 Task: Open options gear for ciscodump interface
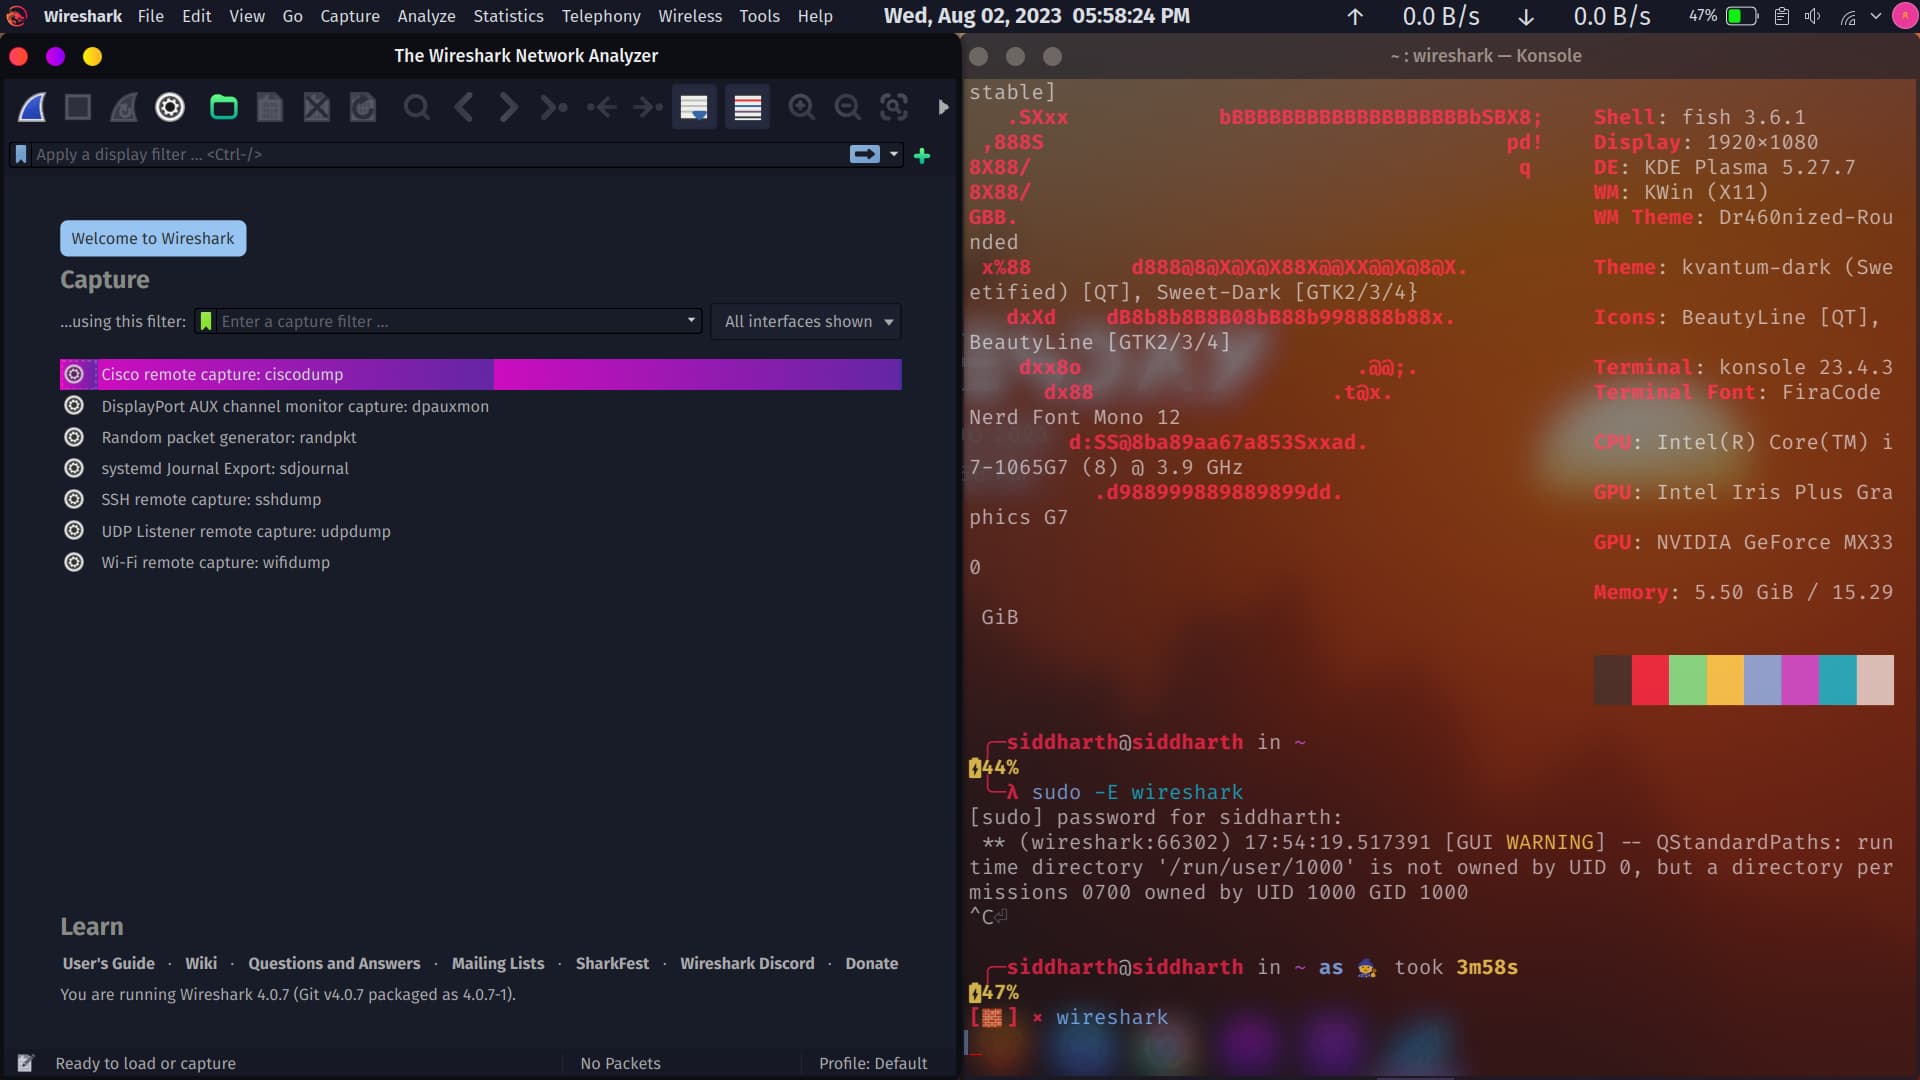point(74,374)
